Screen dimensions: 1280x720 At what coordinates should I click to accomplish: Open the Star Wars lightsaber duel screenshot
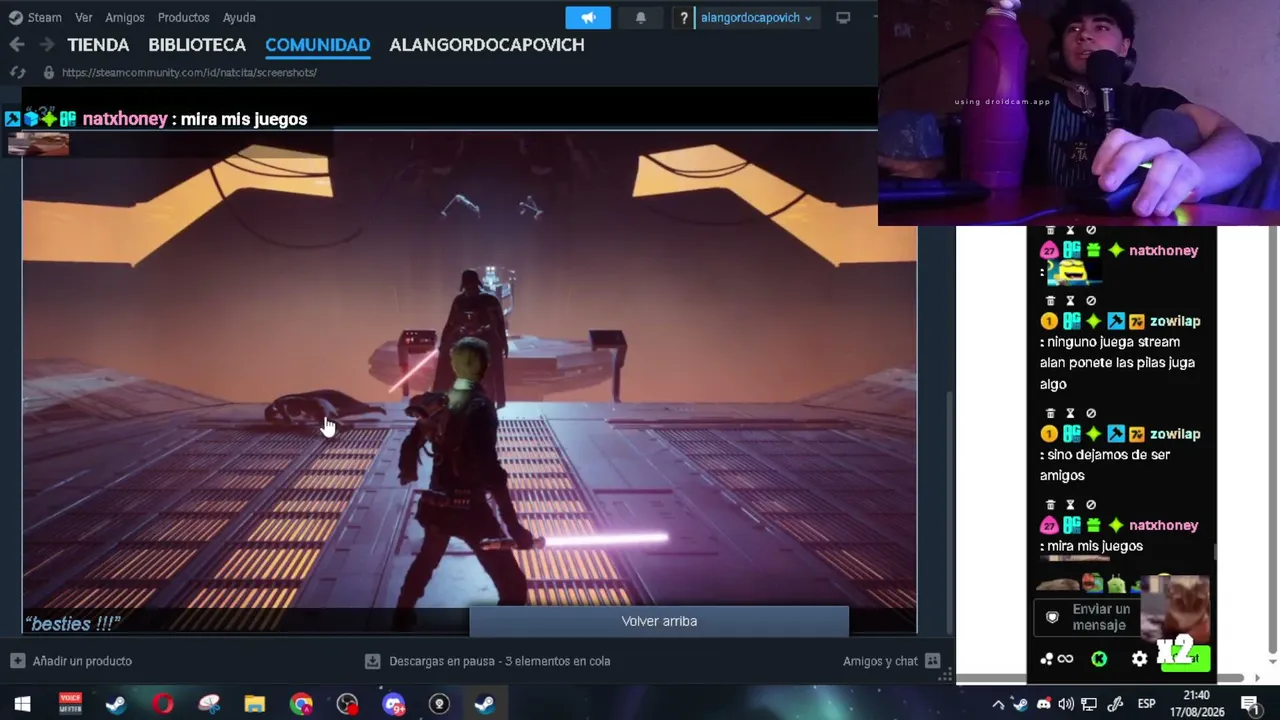tap(469, 380)
